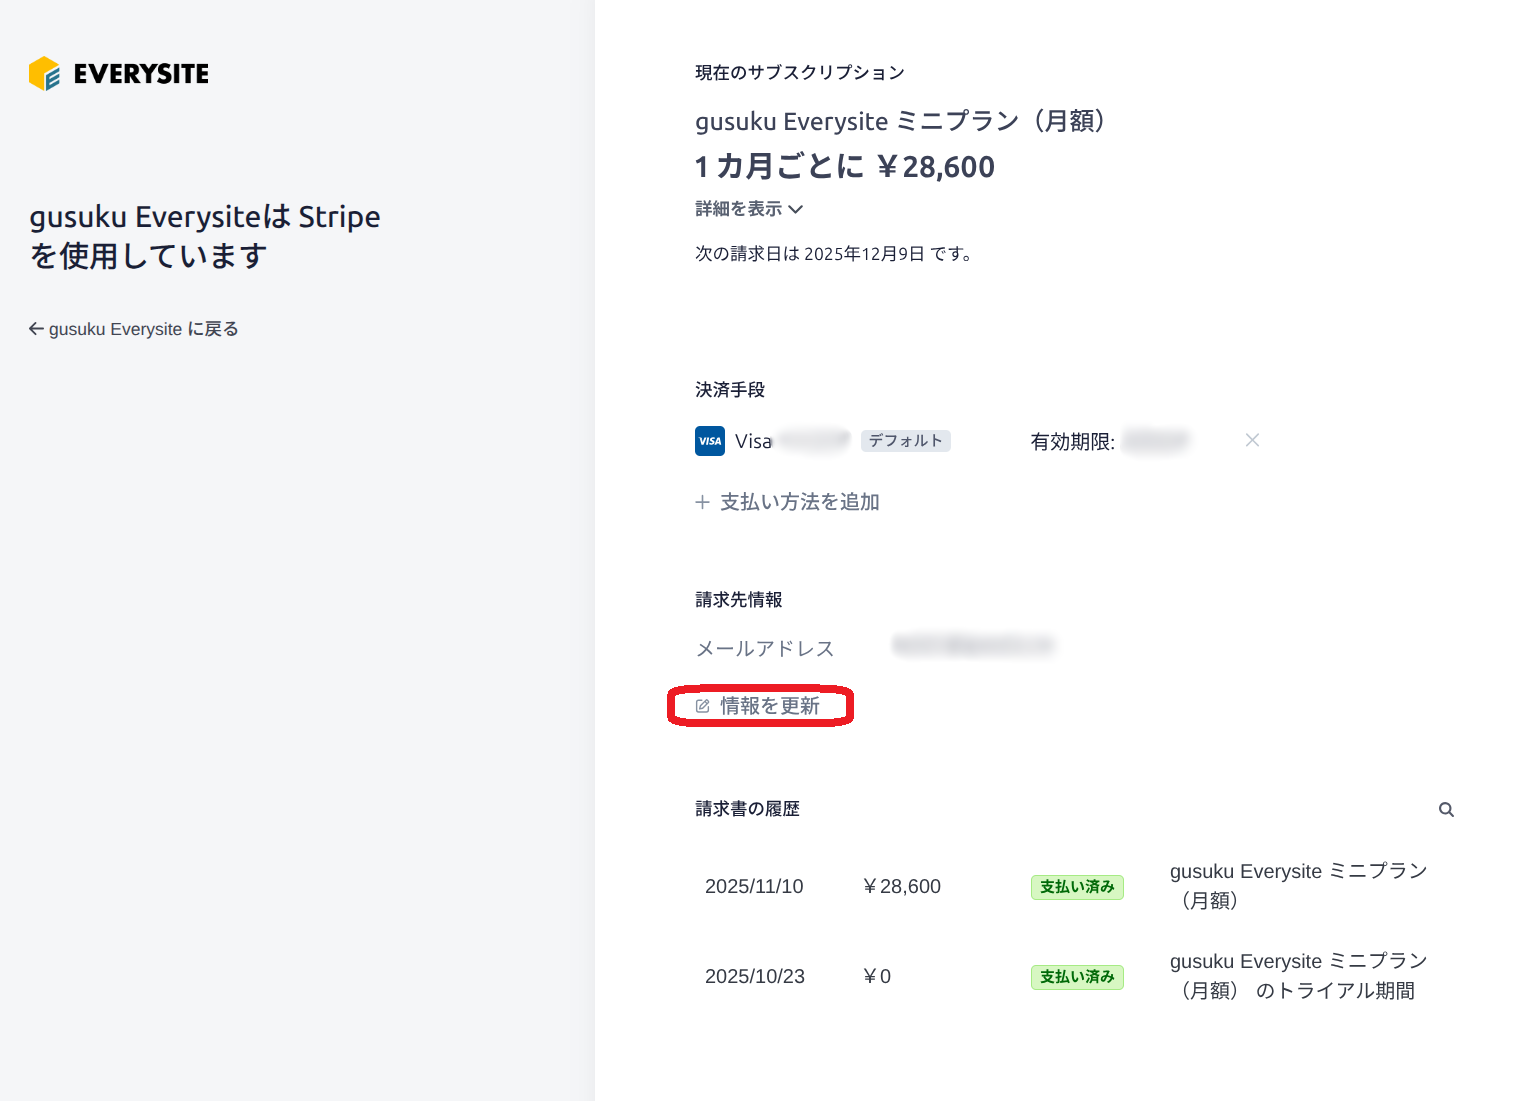Click 請求書の履歴 heading
This screenshot has height=1101, width=1522.
pyautogui.click(x=747, y=809)
